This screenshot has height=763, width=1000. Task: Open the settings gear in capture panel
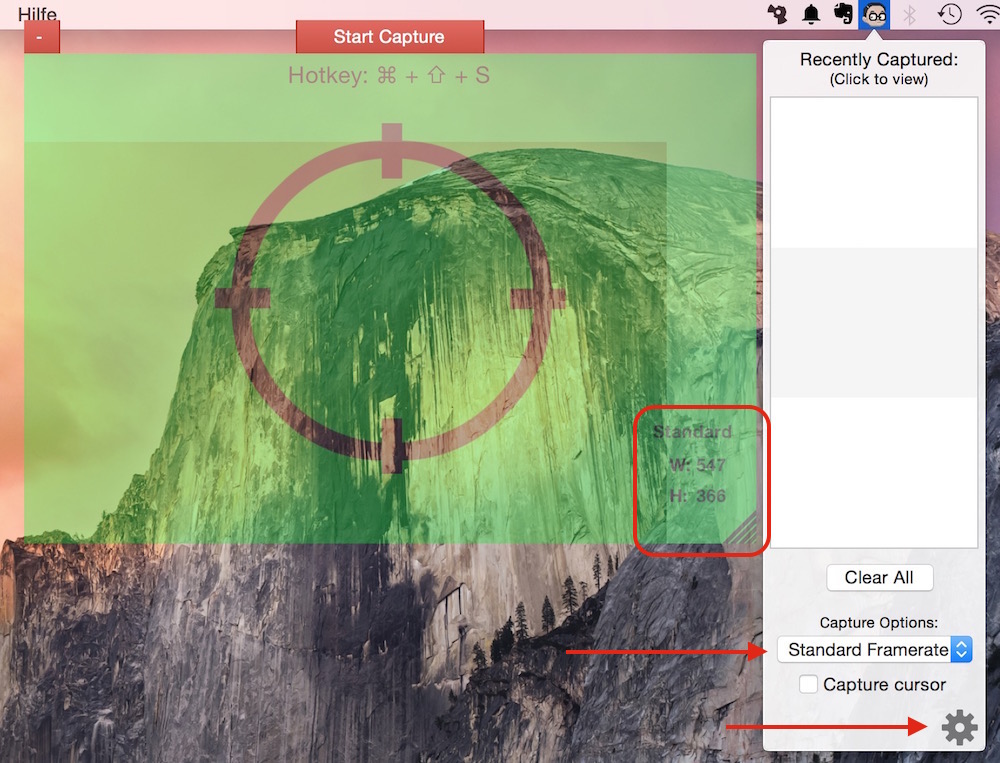[959, 728]
